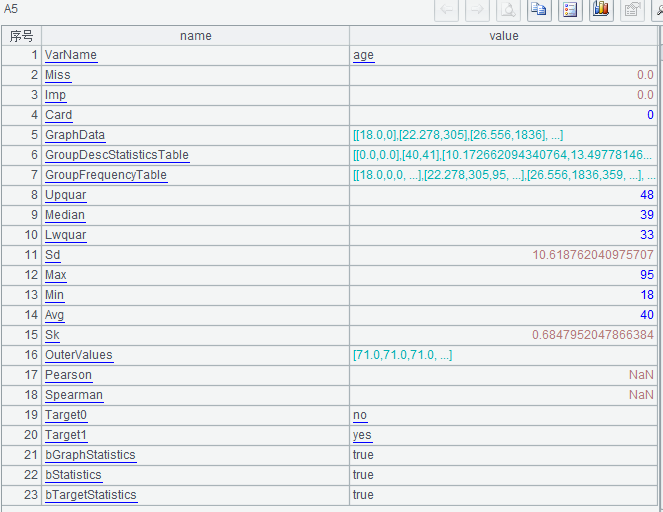
Task: Select the Imp name cell
Action: 195,95
